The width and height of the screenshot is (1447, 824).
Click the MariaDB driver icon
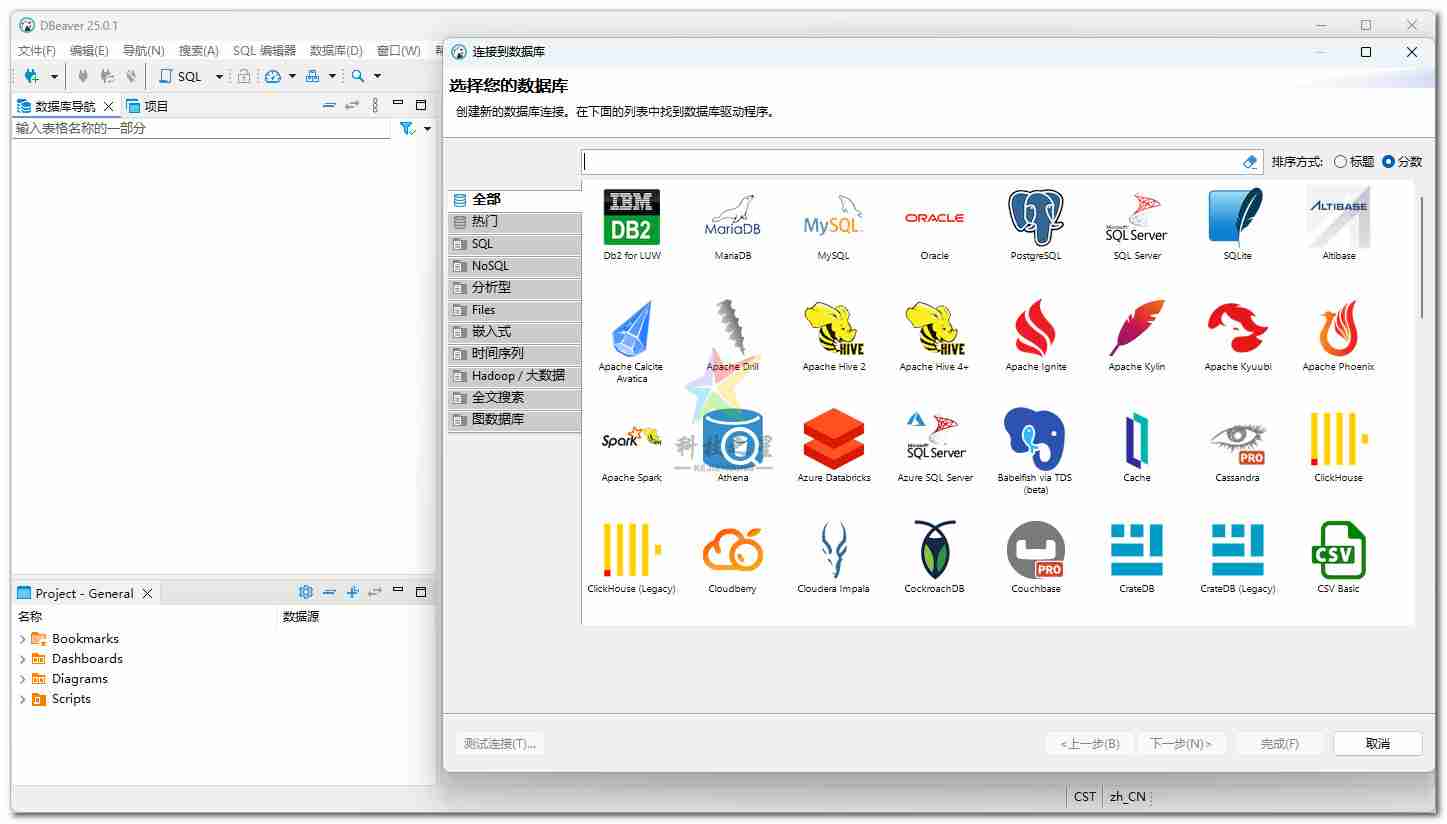click(732, 219)
